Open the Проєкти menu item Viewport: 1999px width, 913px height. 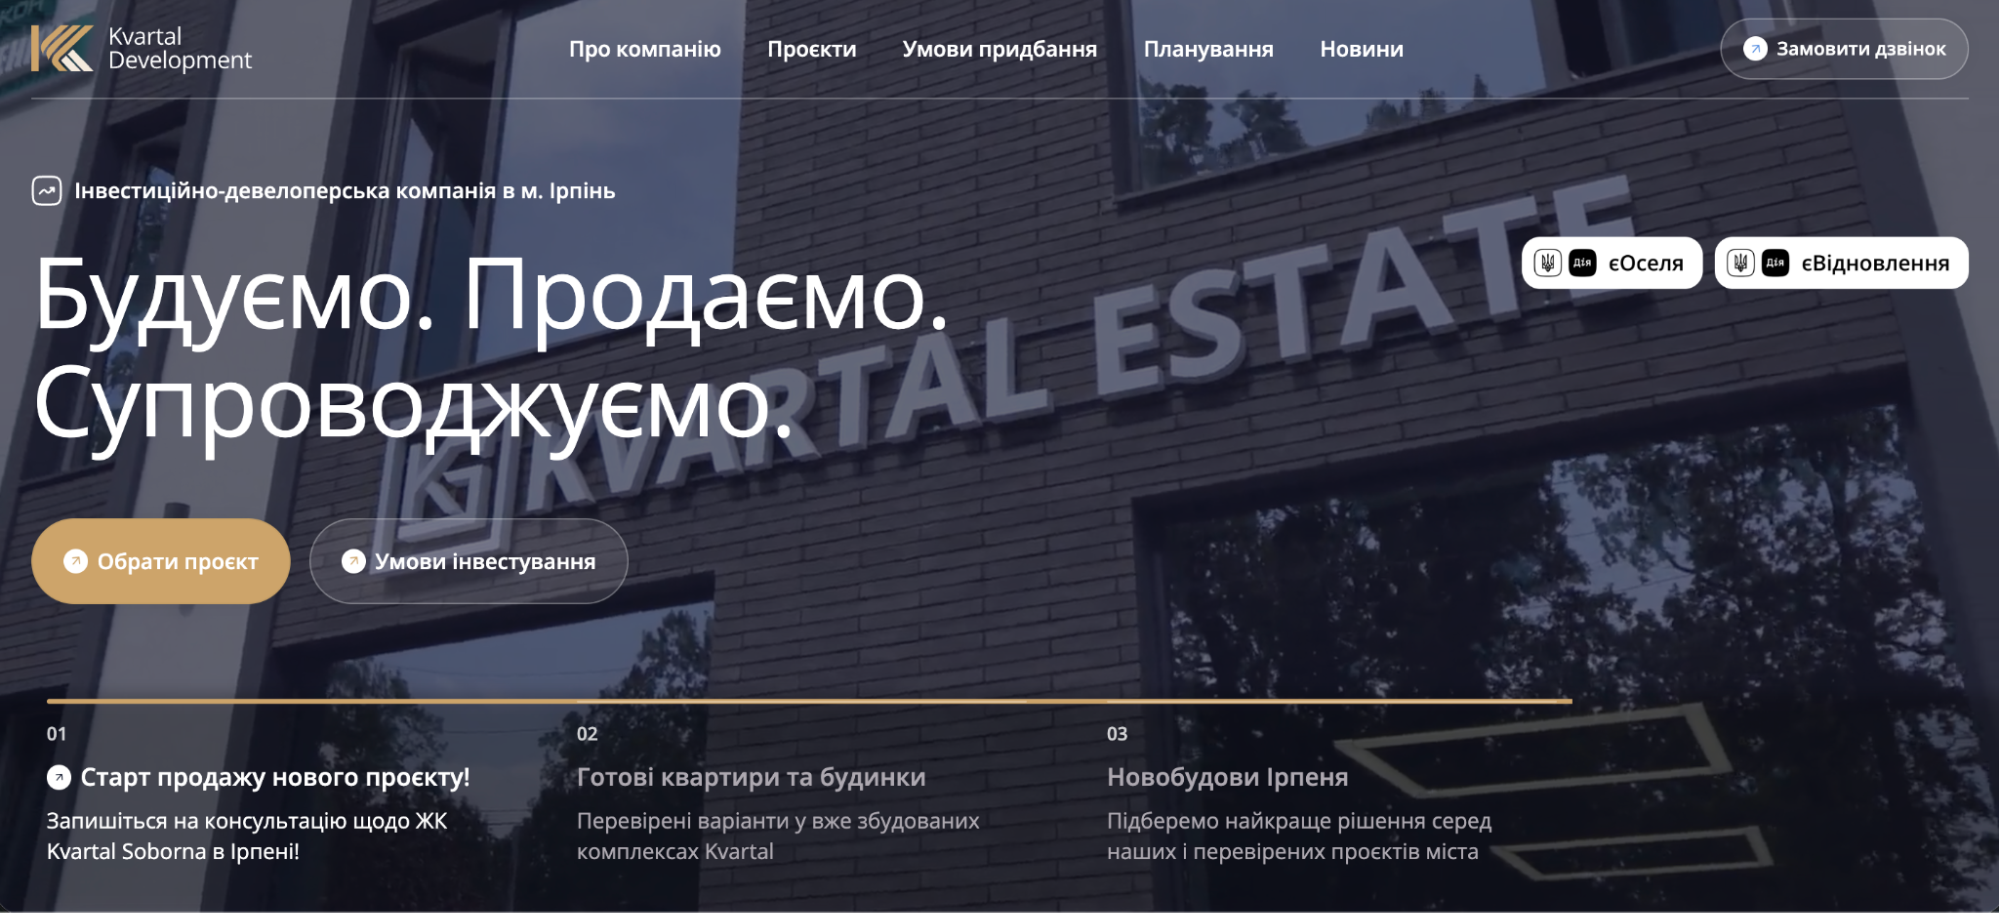coord(812,47)
